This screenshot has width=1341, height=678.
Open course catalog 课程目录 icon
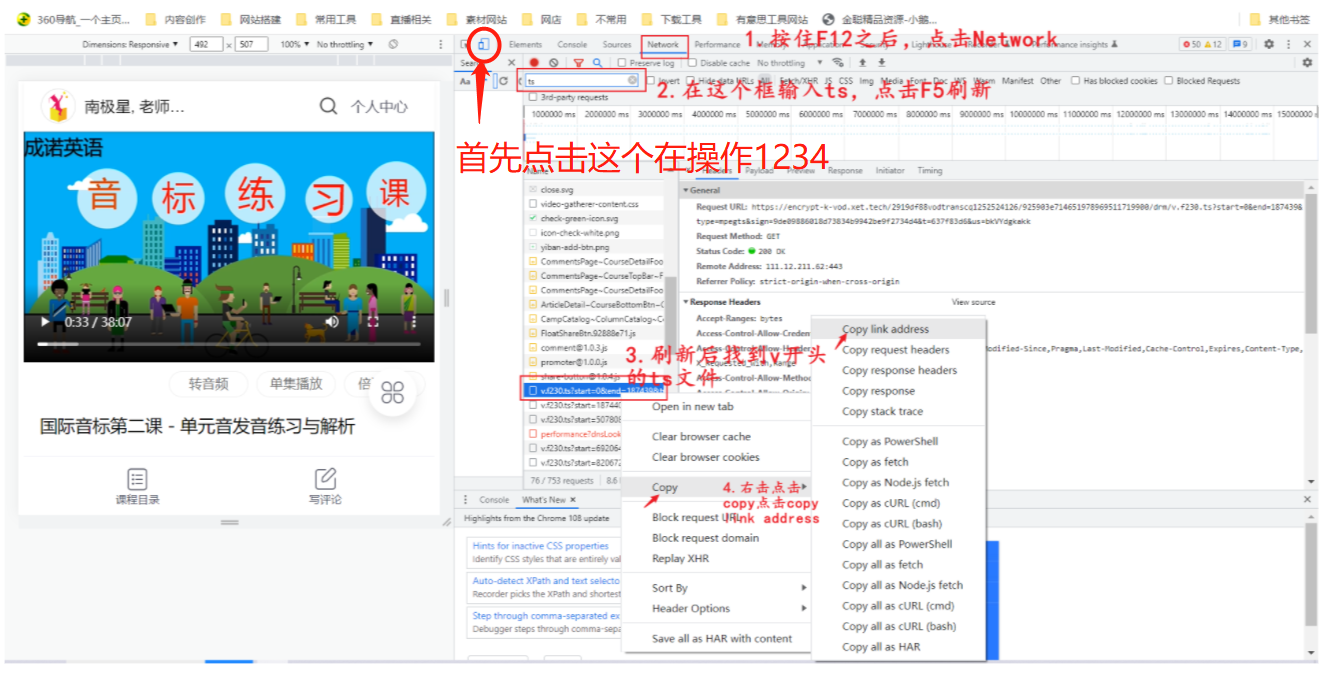137,479
